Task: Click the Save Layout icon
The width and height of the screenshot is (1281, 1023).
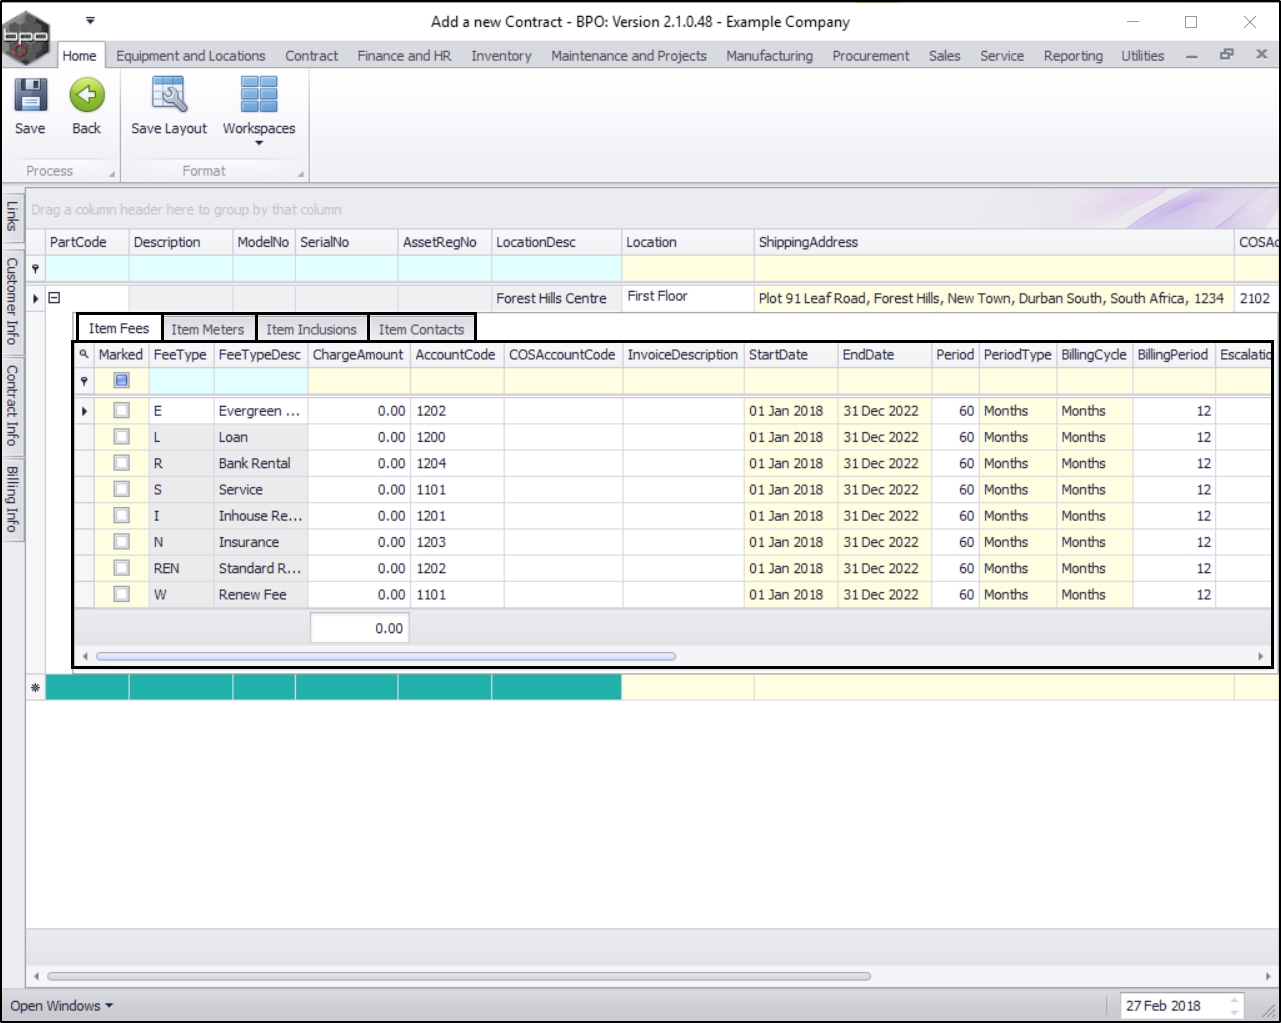Action: tap(169, 96)
